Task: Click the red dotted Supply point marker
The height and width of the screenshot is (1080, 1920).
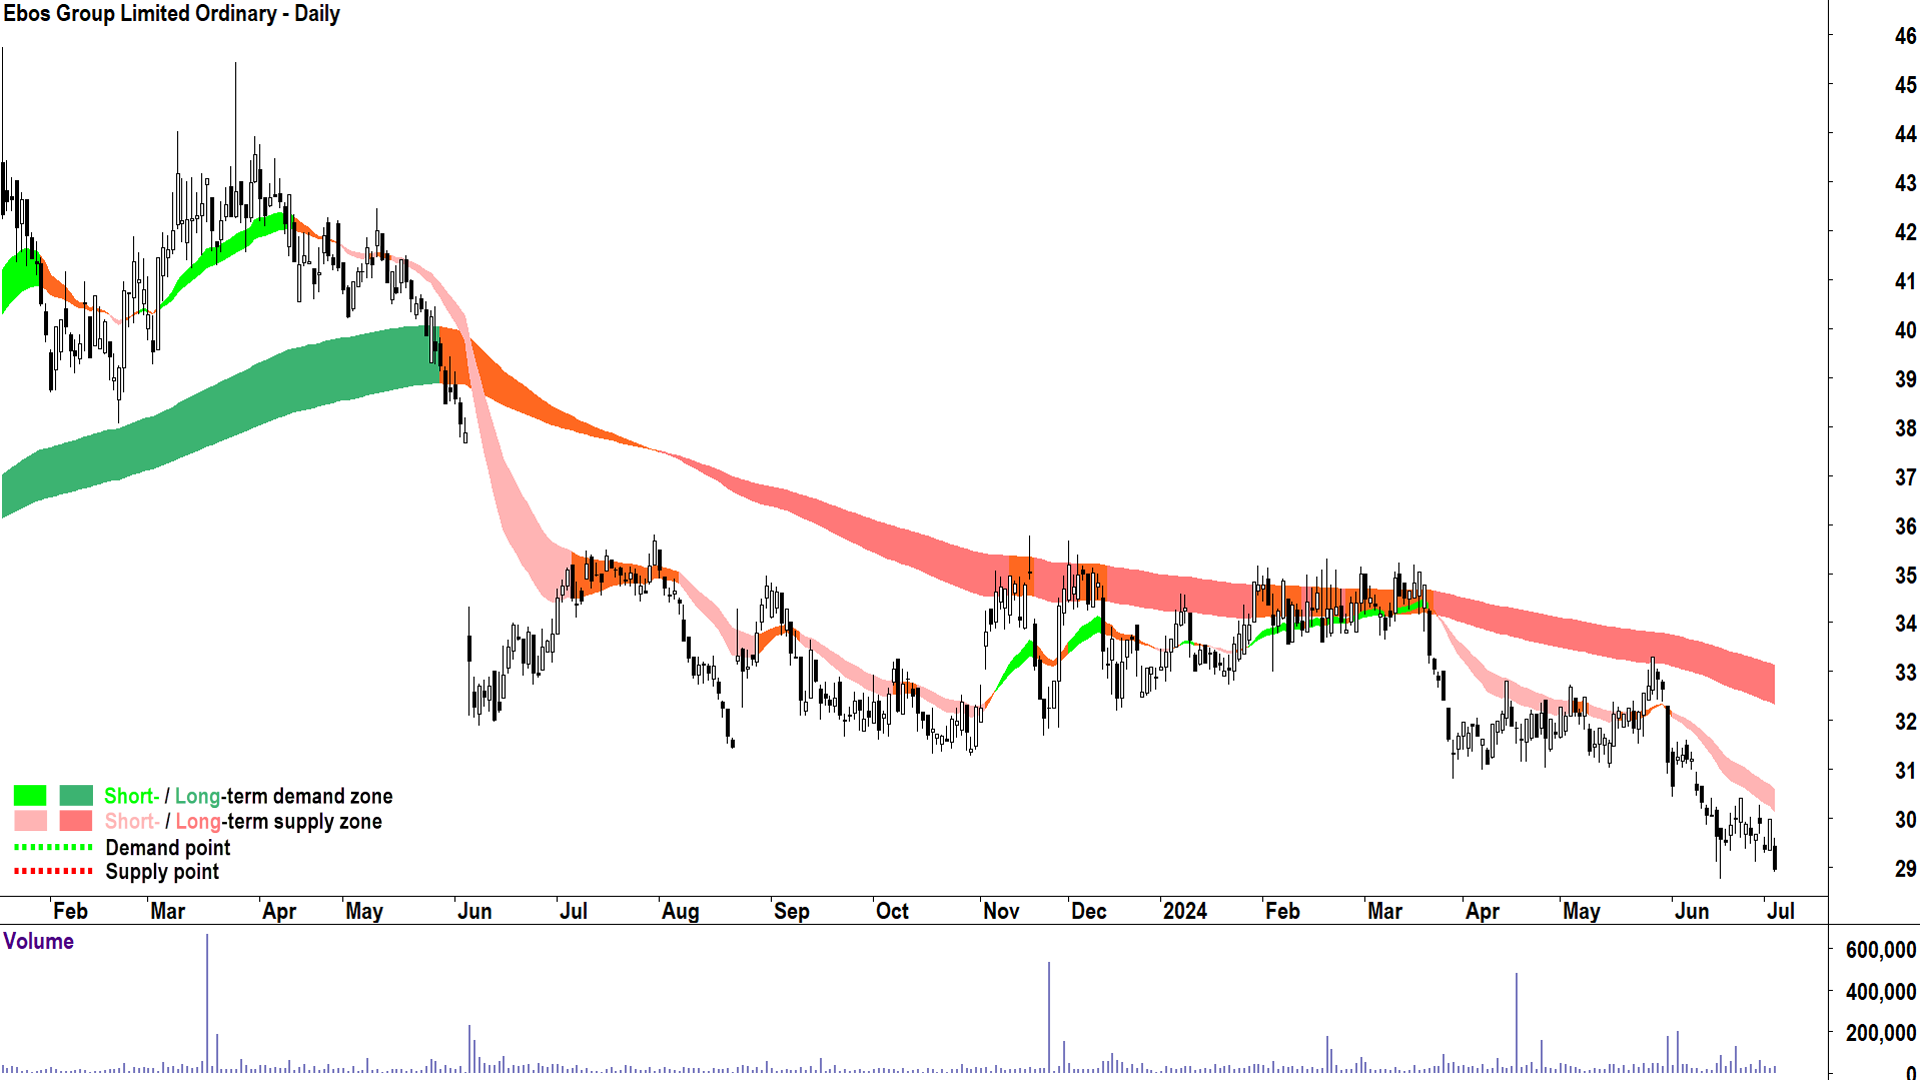Action: pyautogui.click(x=53, y=871)
